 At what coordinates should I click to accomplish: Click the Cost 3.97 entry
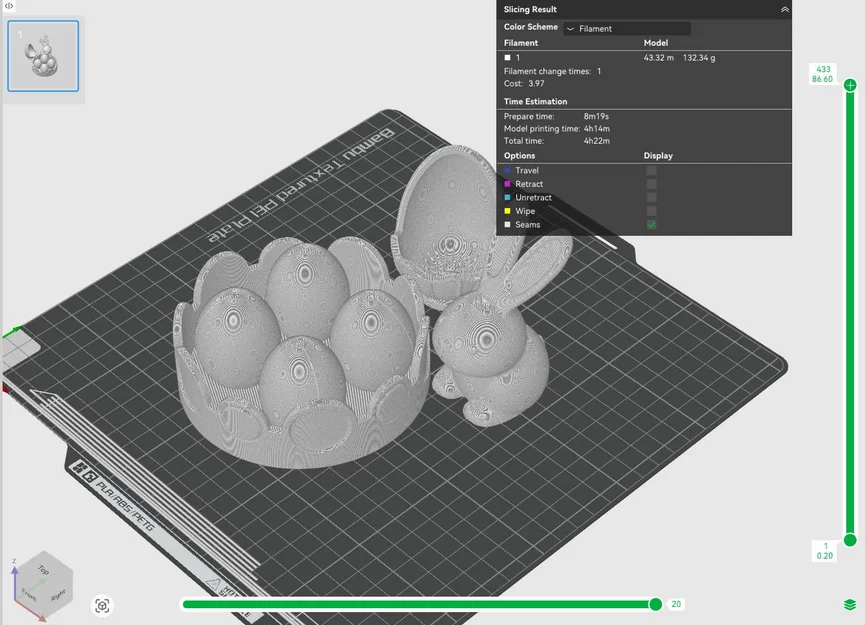coord(524,83)
